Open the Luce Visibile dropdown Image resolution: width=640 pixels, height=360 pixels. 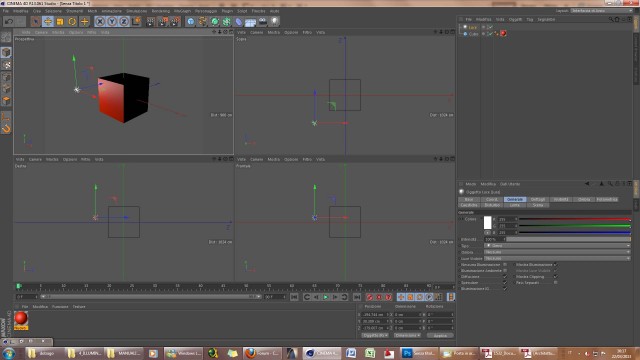[x=557, y=258]
